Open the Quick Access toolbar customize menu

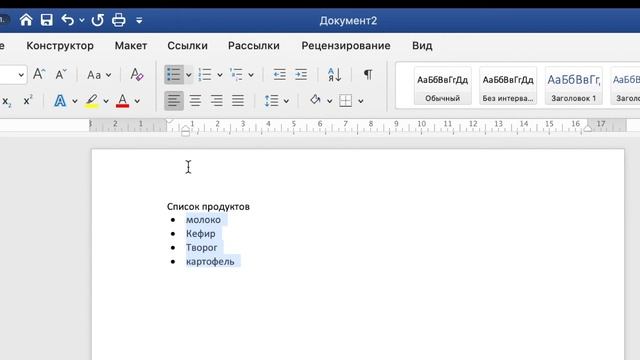(139, 20)
